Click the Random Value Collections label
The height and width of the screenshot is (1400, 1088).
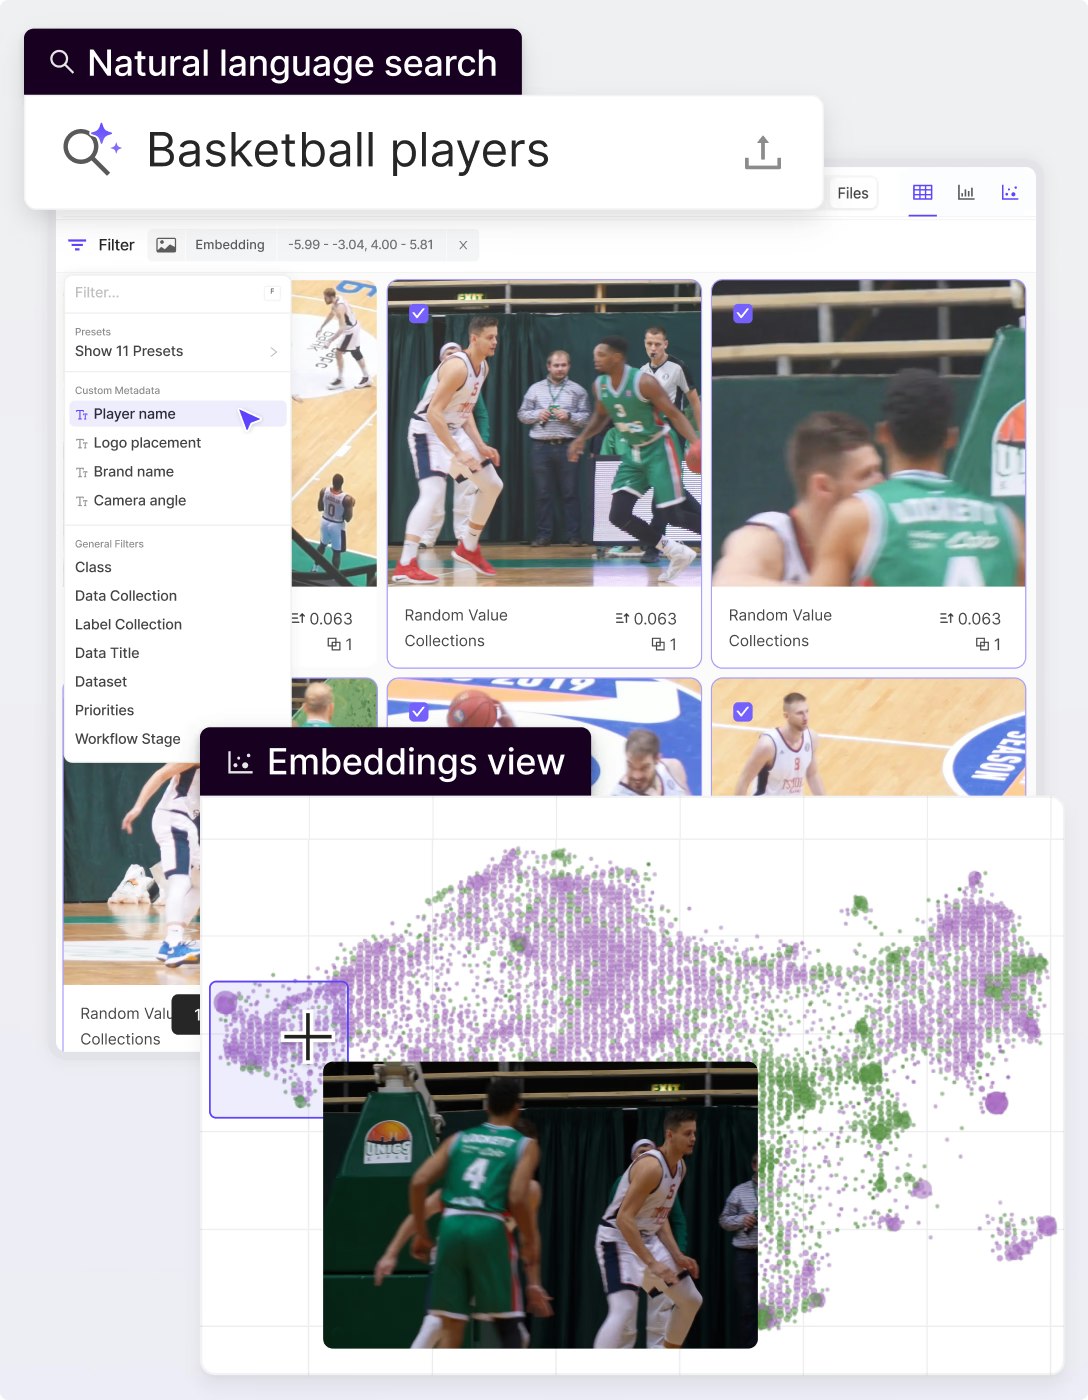456,628
